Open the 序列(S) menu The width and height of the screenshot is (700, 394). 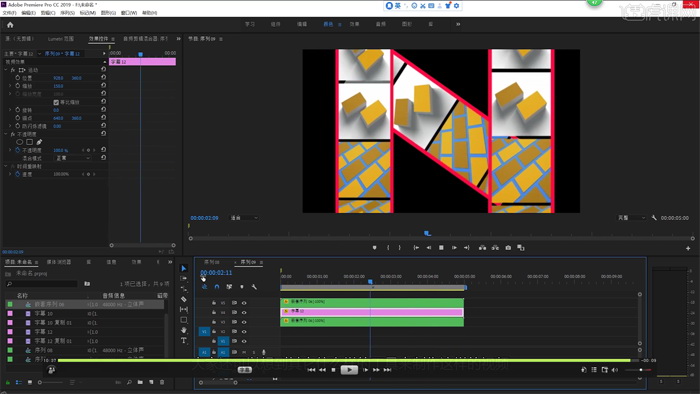click(67, 13)
